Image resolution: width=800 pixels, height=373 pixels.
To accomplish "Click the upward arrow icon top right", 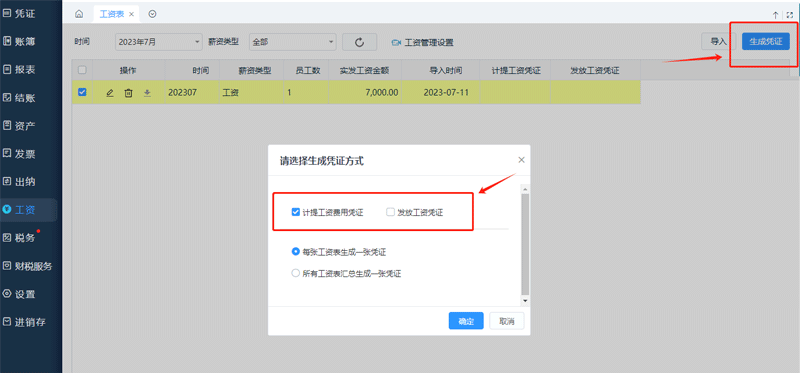I will (776, 15).
